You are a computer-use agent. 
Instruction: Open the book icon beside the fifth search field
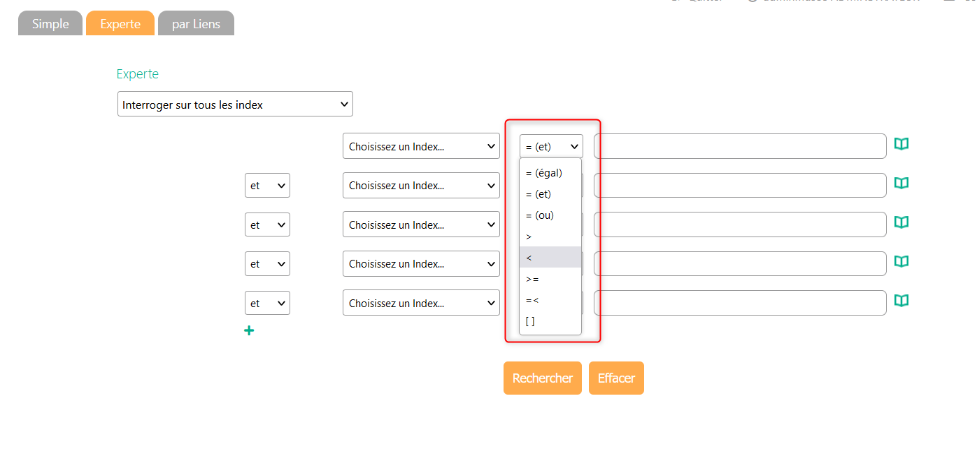click(901, 301)
